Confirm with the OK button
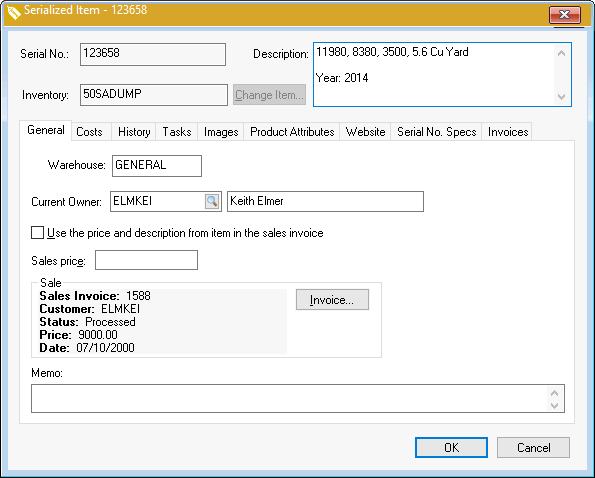Screen dimensions: 595x478 point(451,448)
